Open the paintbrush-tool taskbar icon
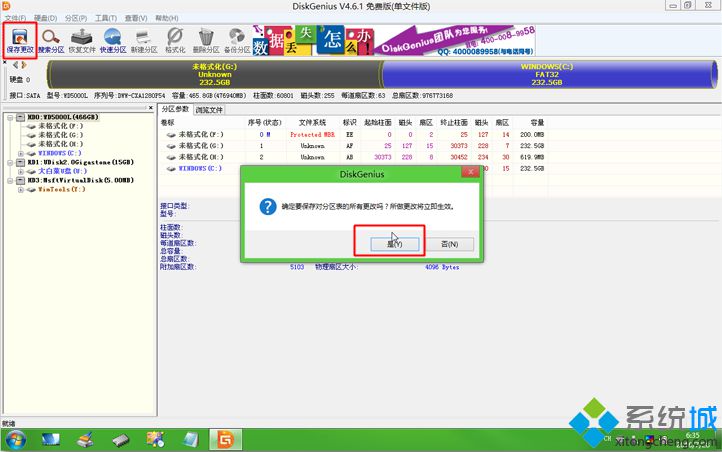Image resolution: width=722 pixels, height=452 pixels. (85, 440)
